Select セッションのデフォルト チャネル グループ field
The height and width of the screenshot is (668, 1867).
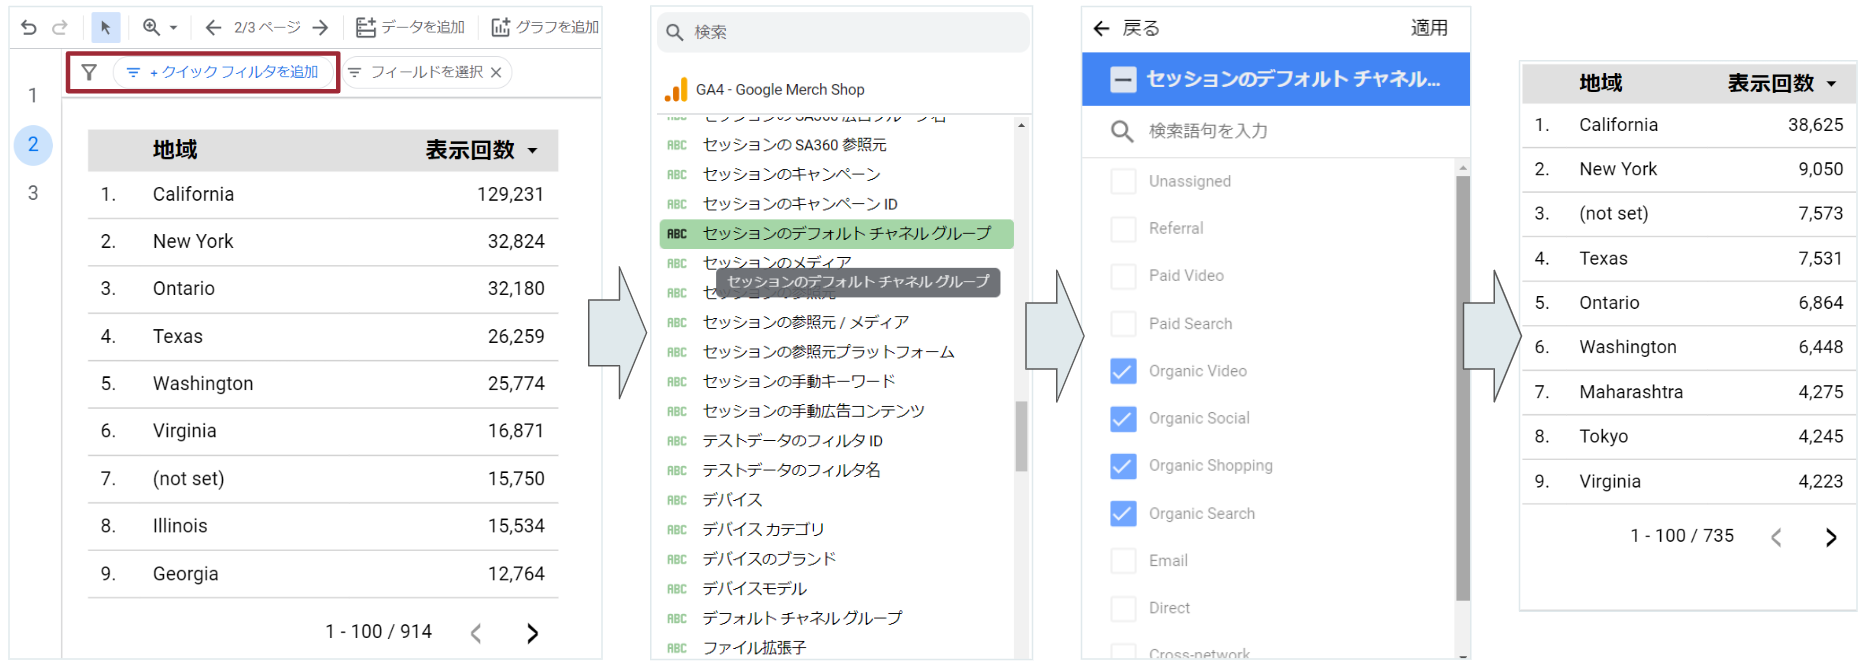(846, 233)
